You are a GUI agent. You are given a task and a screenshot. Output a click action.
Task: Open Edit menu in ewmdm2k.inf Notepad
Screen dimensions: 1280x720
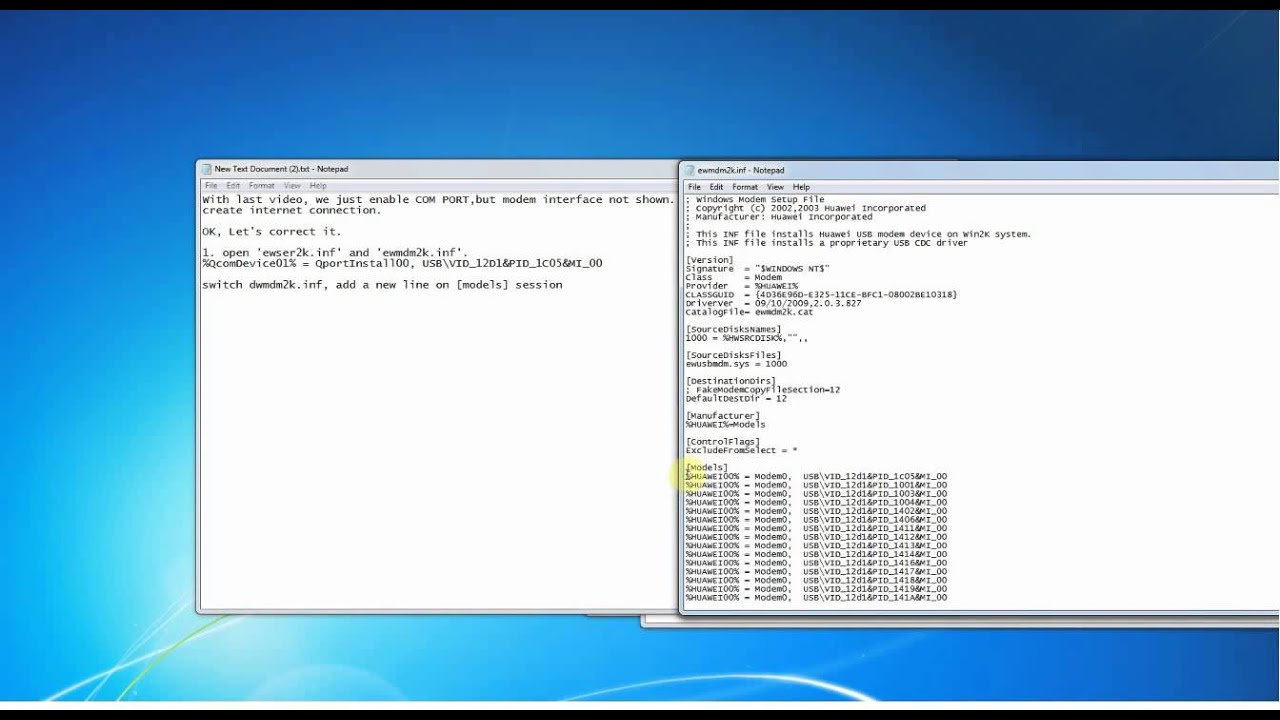716,187
